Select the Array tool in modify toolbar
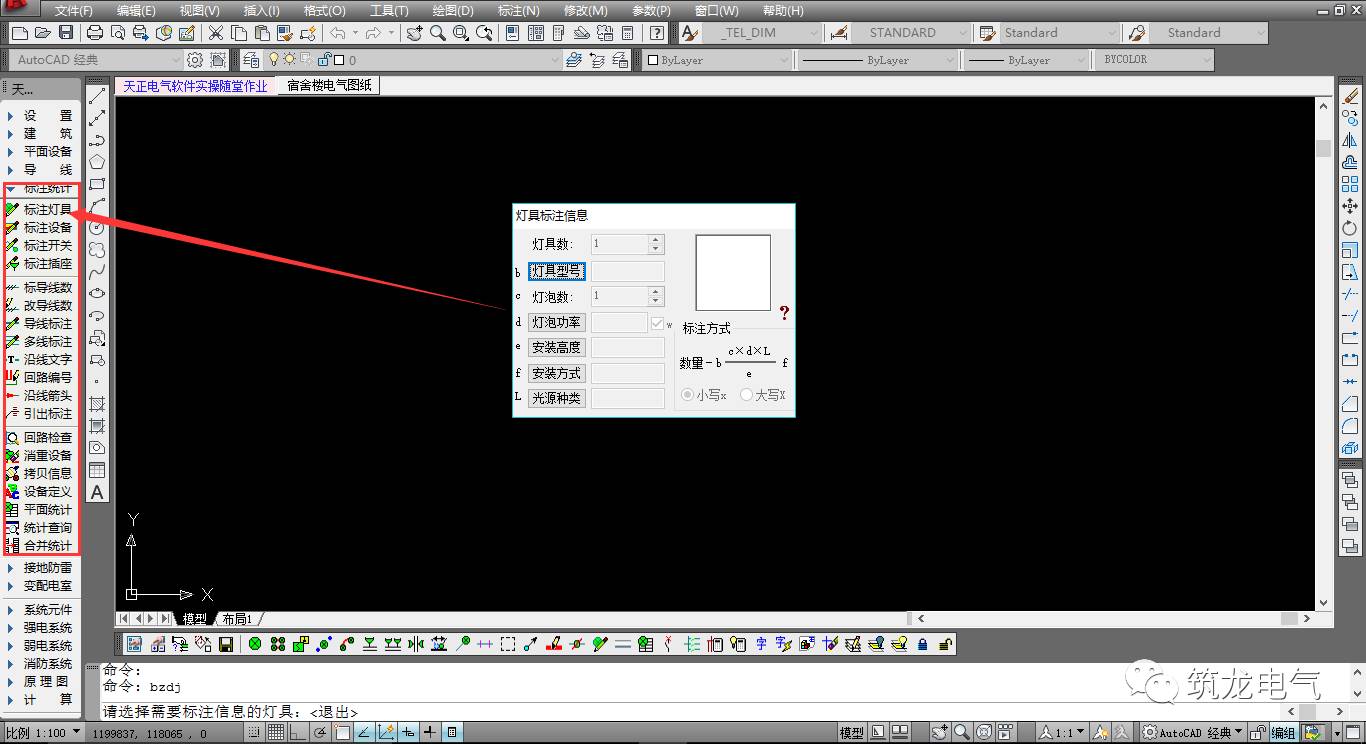Image resolution: width=1366 pixels, height=744 pixels. click(1350, 184)
